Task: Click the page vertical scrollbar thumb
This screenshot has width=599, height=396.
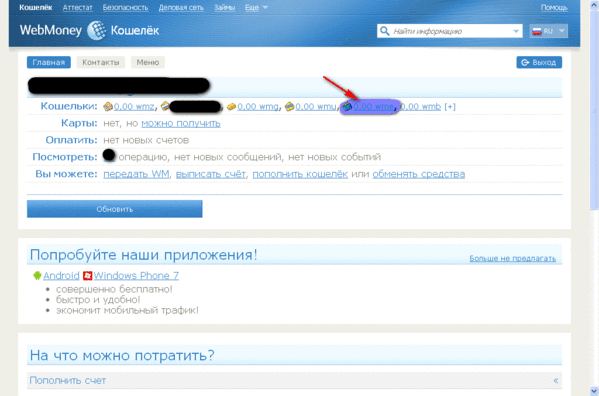Action: [x=594, y=109]
